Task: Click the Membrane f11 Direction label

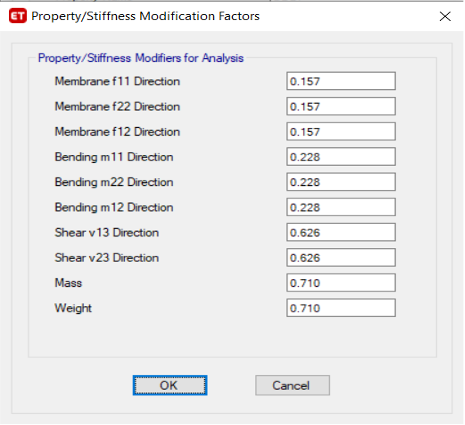Action: (117, 81)
